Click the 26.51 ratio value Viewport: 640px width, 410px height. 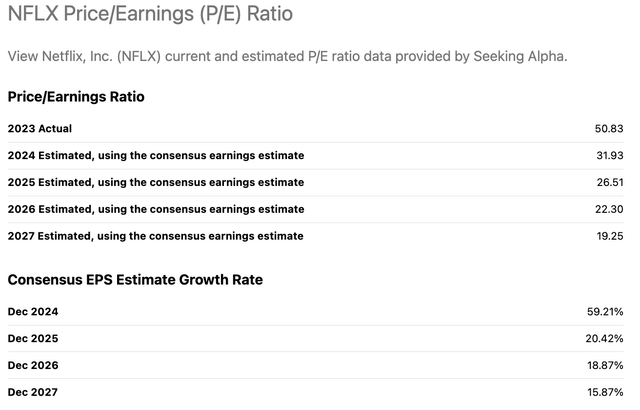[609, 182]
